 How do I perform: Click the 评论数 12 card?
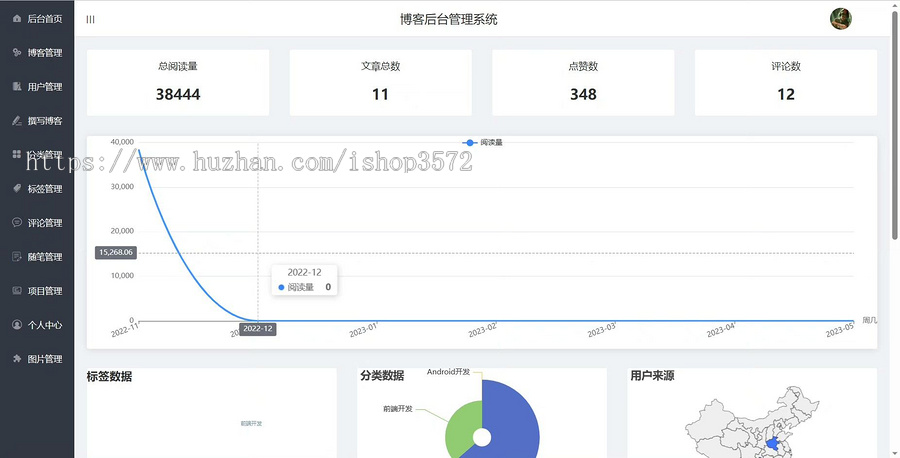pos(786,82)
